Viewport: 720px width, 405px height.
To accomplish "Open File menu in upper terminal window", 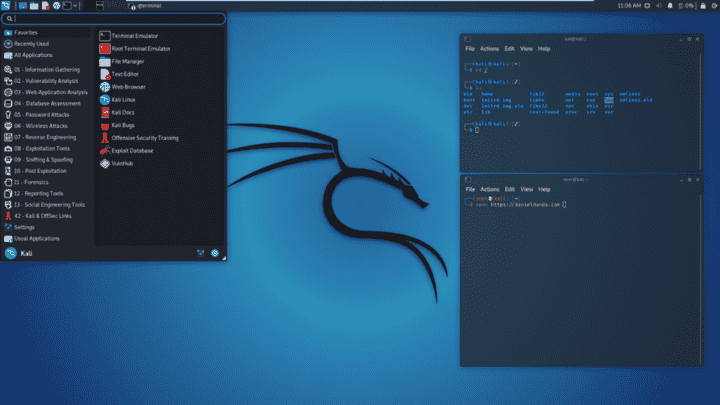I will [x=470, y=49].
